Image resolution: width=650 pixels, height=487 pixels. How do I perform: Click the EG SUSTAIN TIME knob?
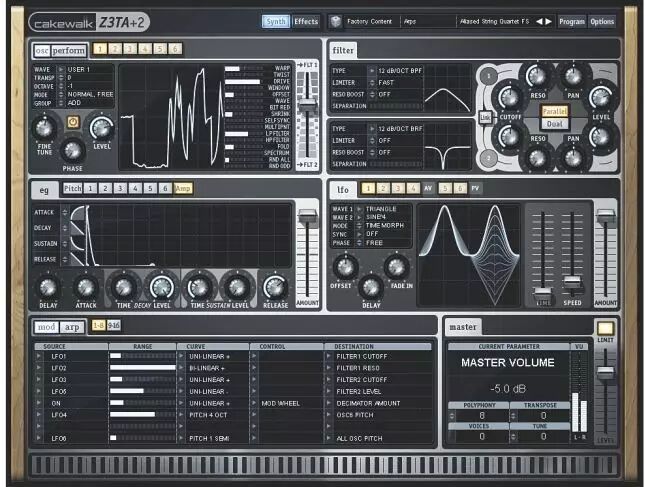tap(199, 288)
